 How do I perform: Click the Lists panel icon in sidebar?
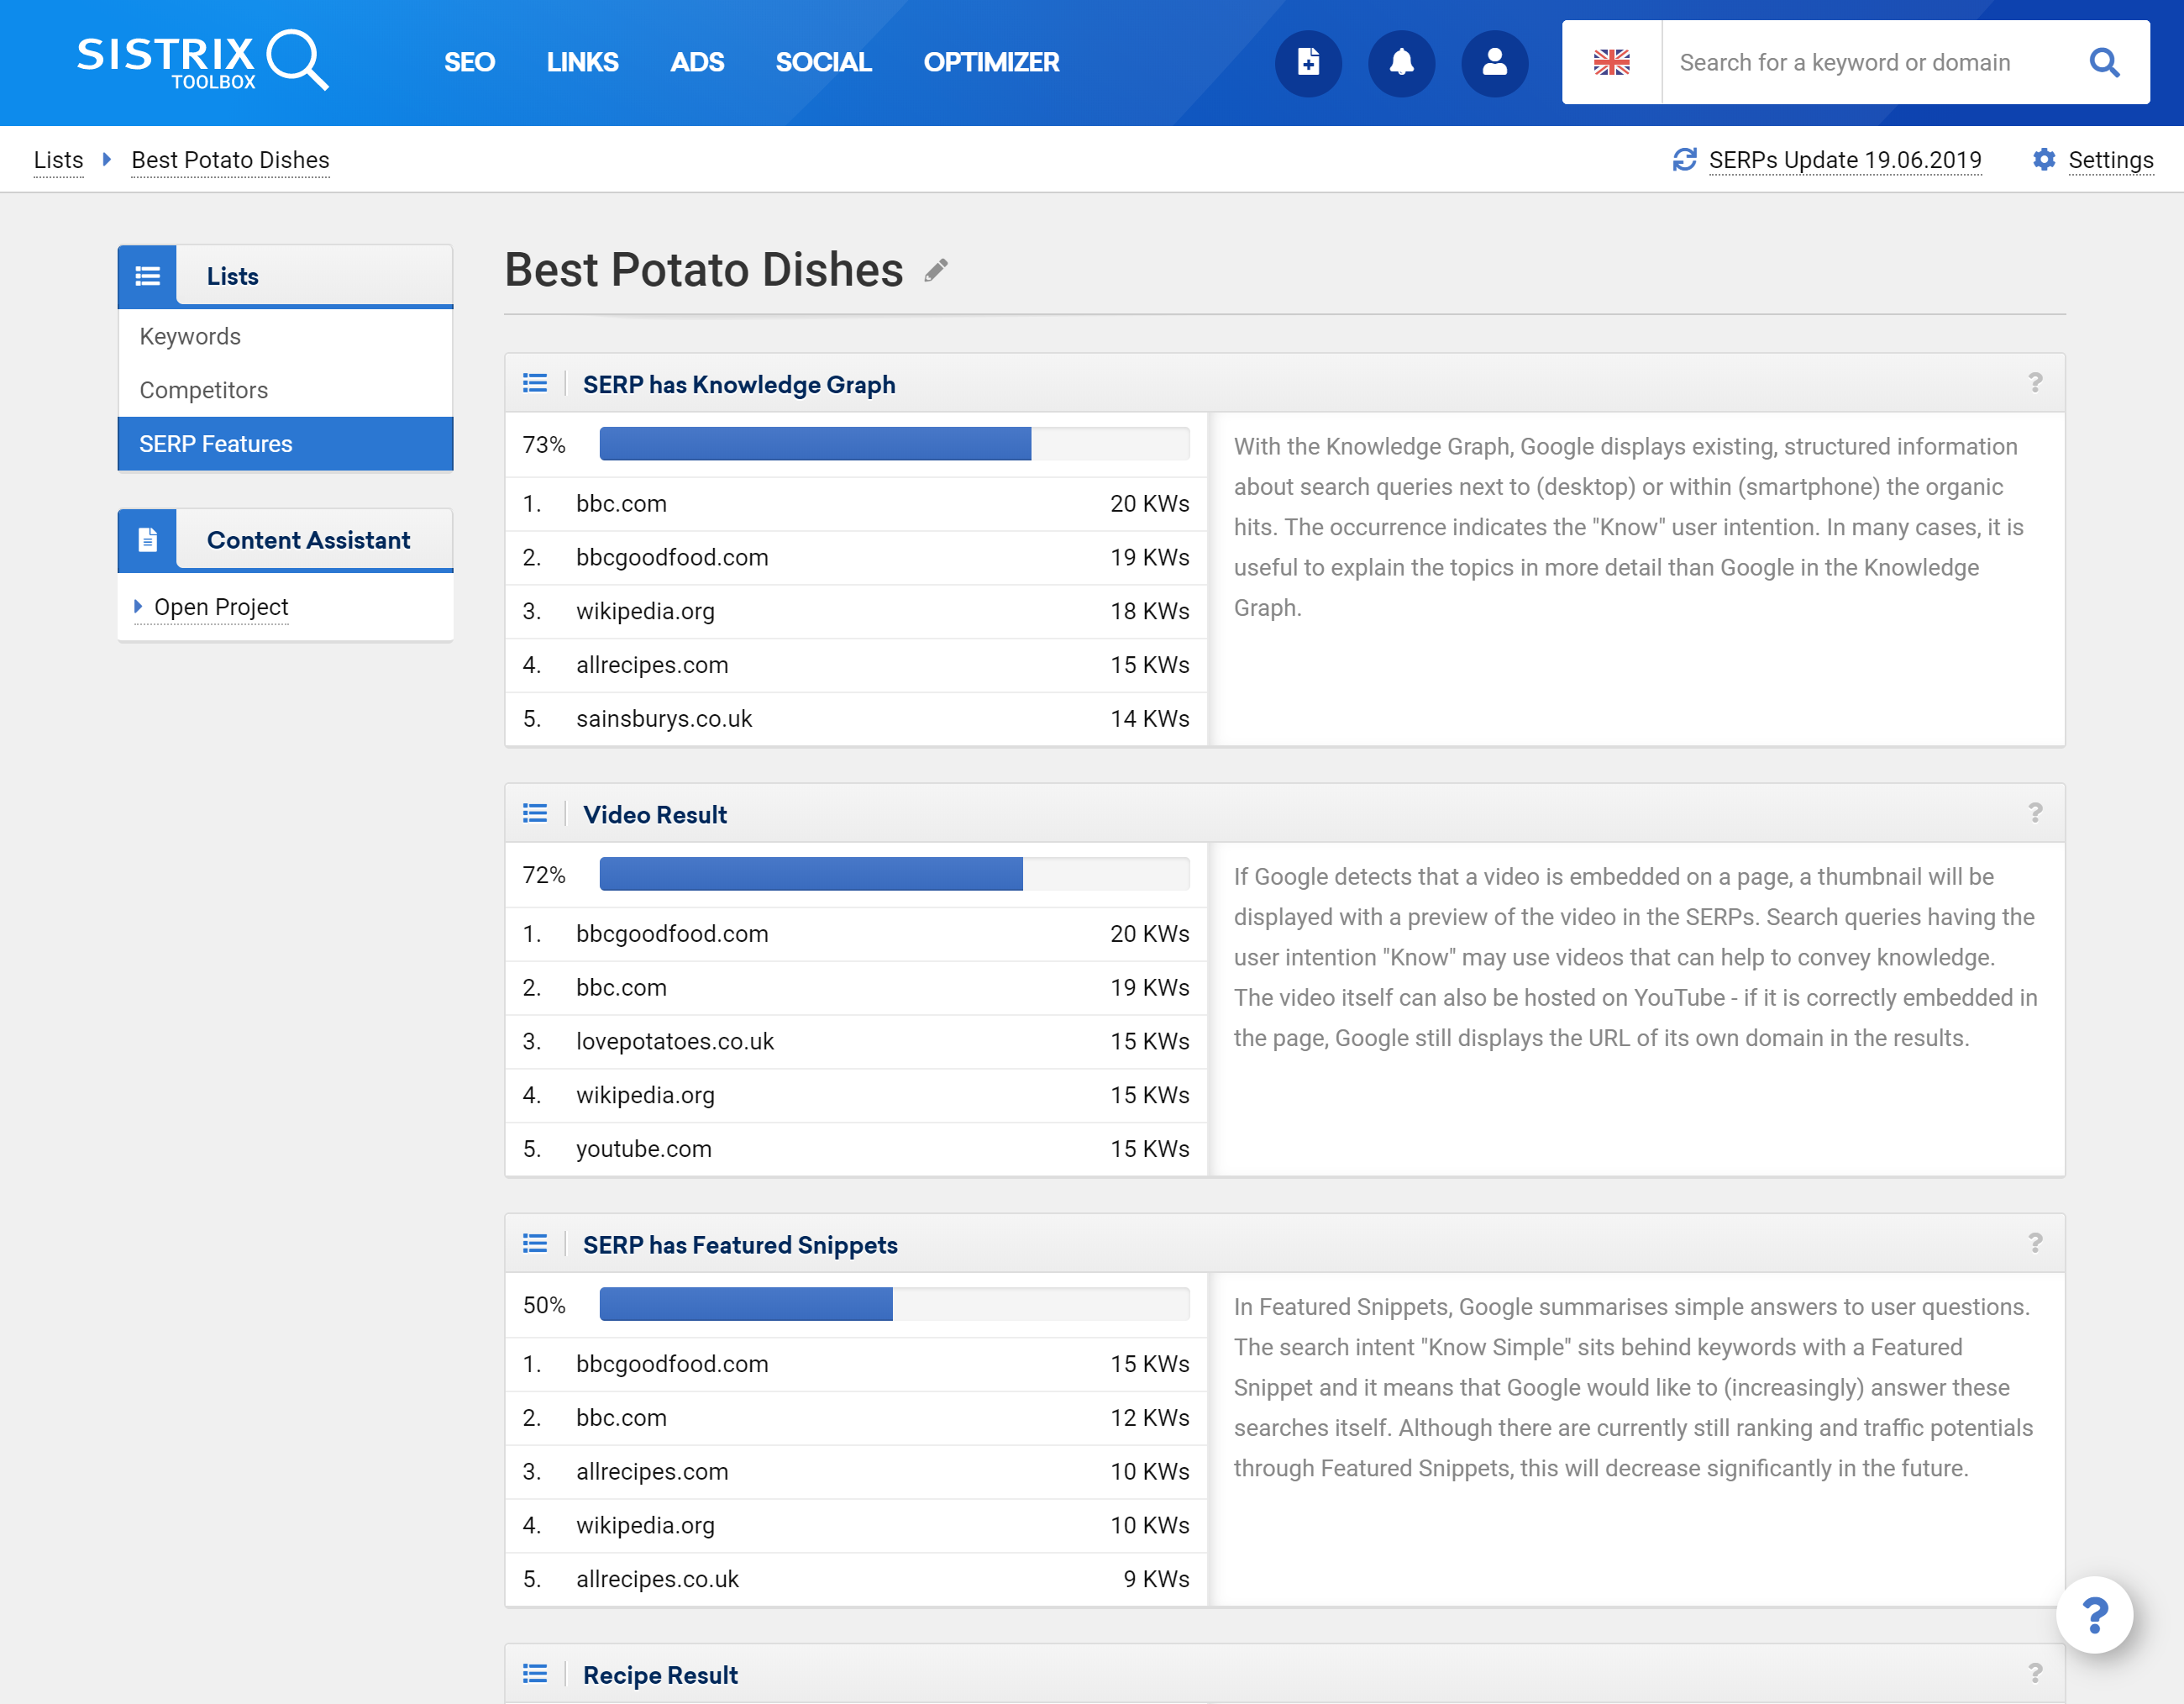(148, 276)
